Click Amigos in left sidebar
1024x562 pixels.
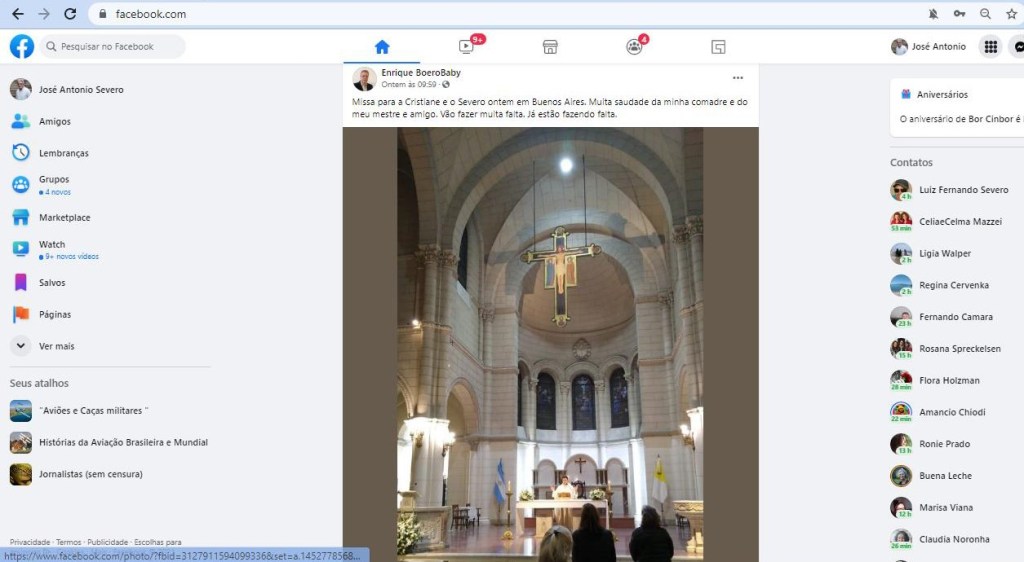55,122
